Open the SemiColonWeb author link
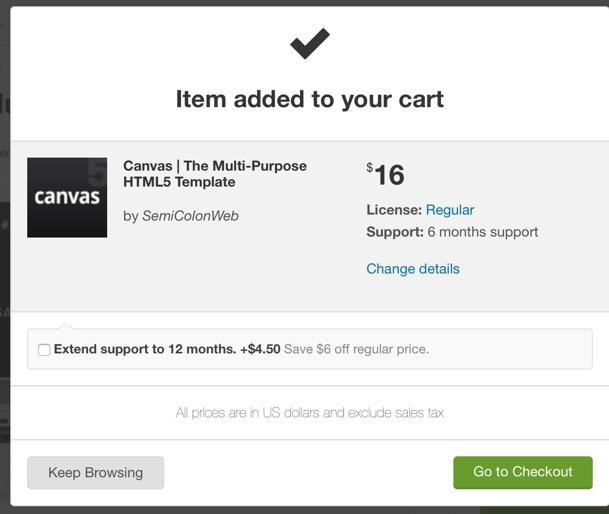This screenshot has height=514, width=609. 190,216
